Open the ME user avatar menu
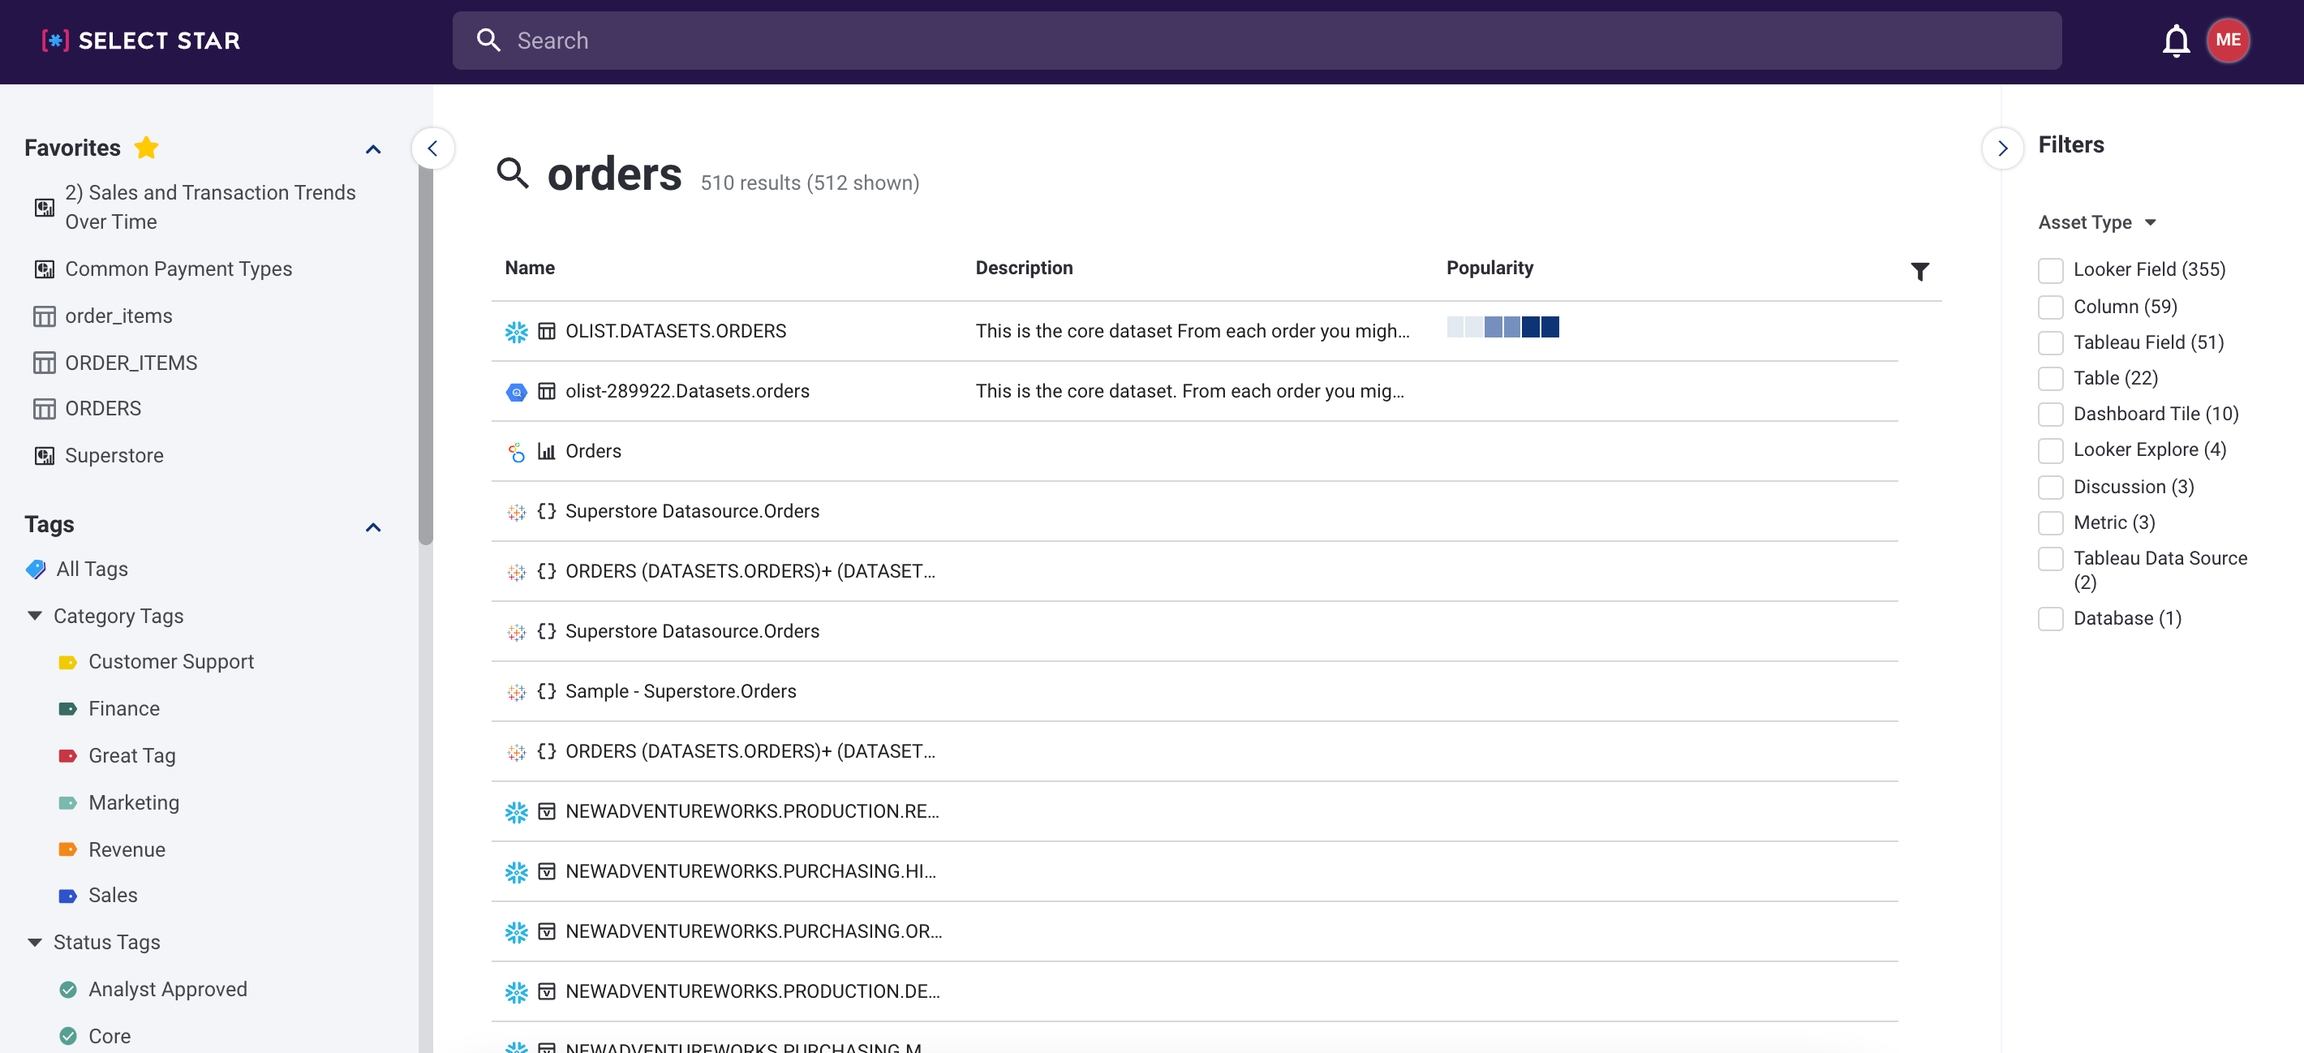 click(x=2227, y=41)
